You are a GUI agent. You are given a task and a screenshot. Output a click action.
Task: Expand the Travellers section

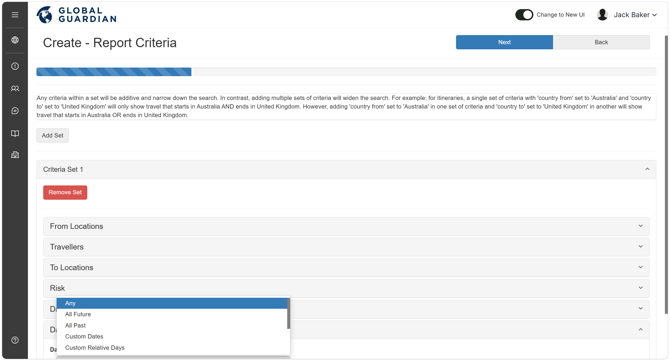click(346, 247)
